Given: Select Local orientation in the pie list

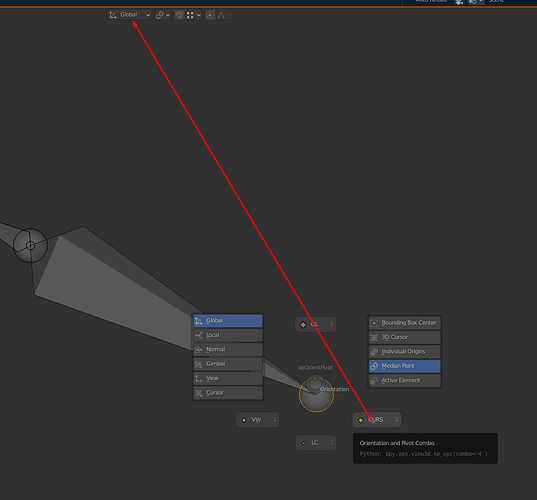Looking at the screenshot, I should point(228,335).
